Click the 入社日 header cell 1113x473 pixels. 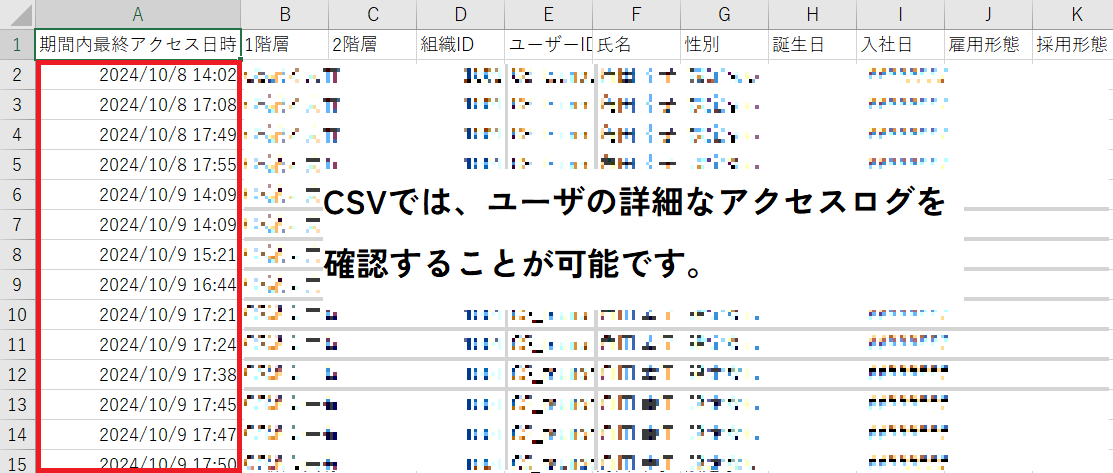901,45
